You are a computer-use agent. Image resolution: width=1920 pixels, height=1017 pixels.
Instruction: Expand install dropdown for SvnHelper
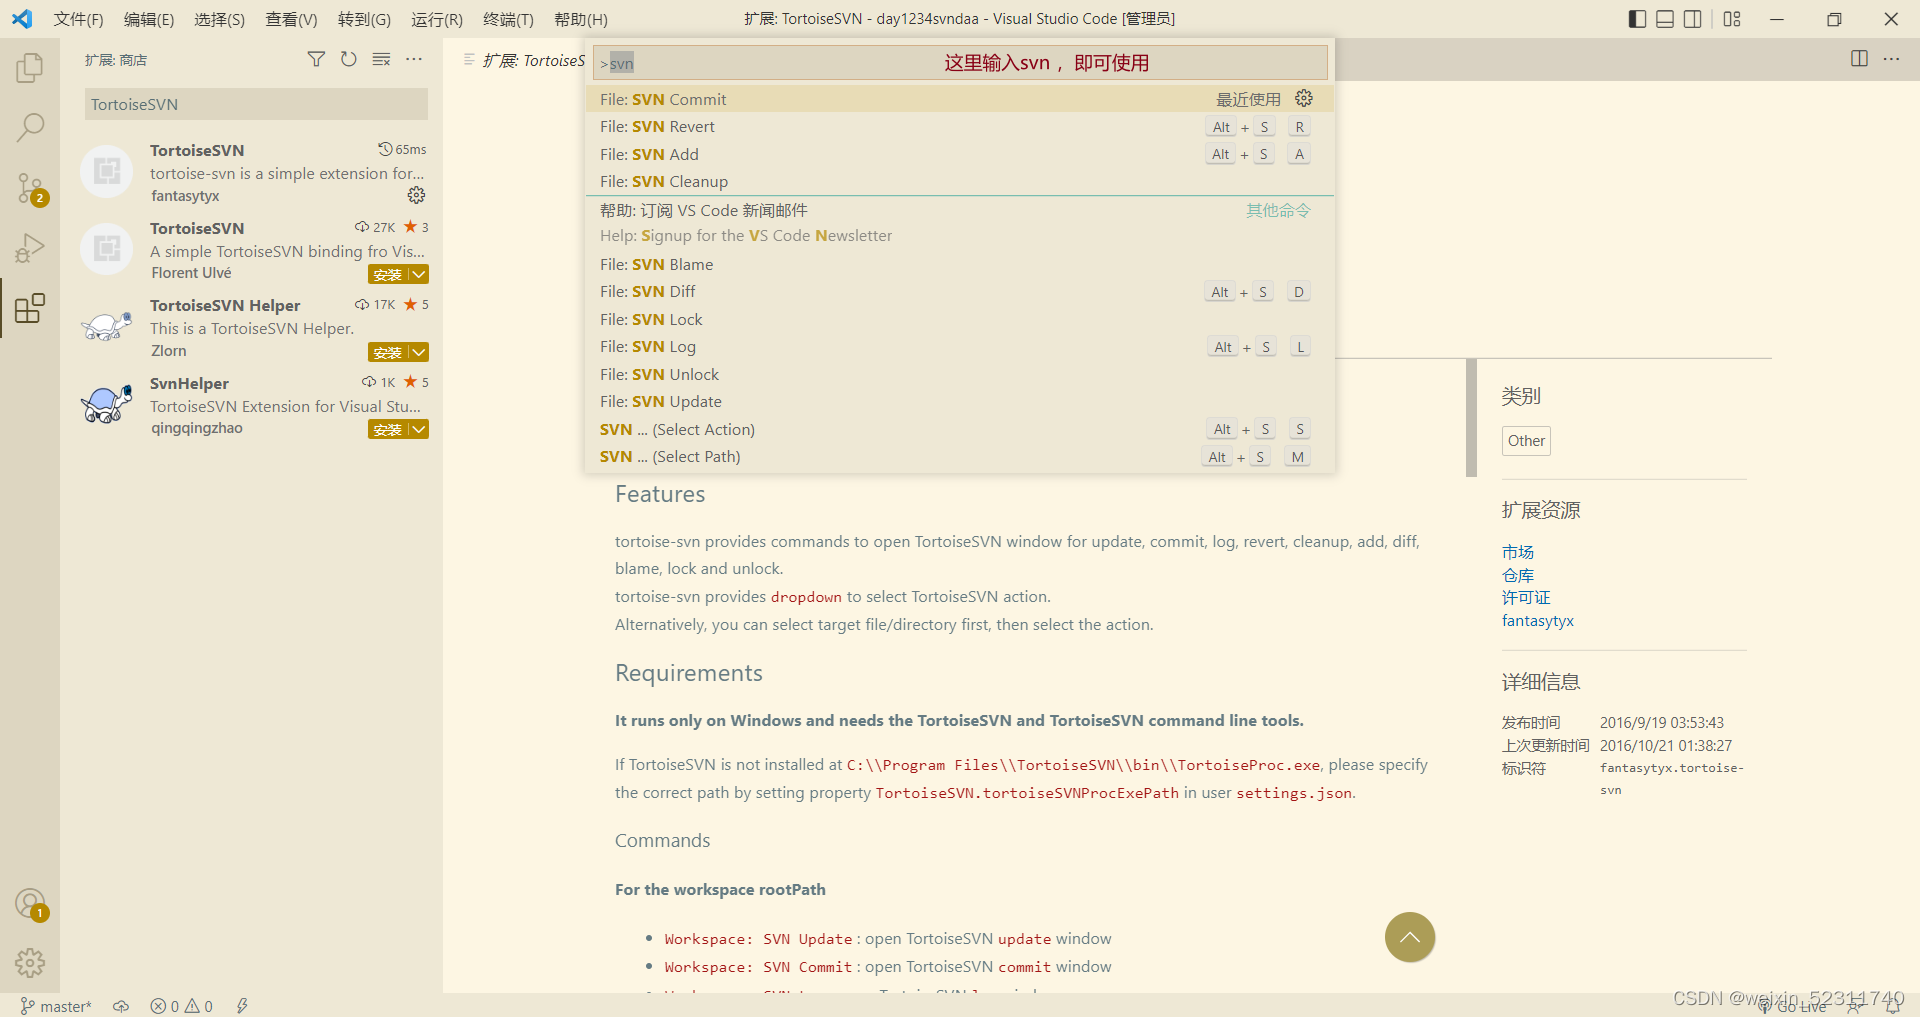(420, 429)
